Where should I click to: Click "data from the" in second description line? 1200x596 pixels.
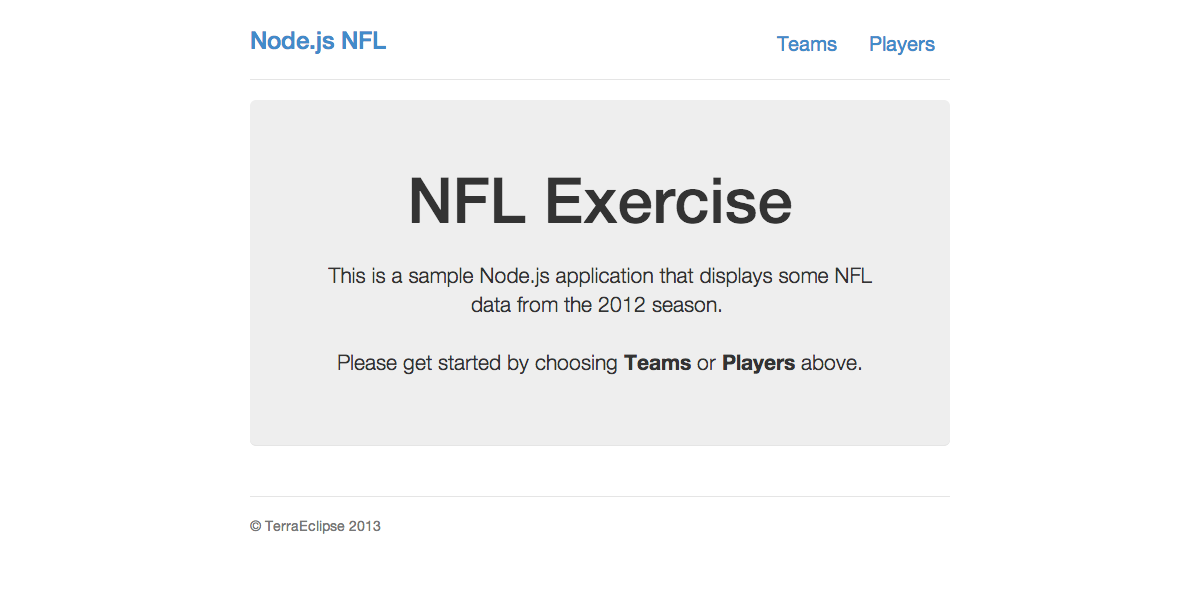(x=532, y=305)
